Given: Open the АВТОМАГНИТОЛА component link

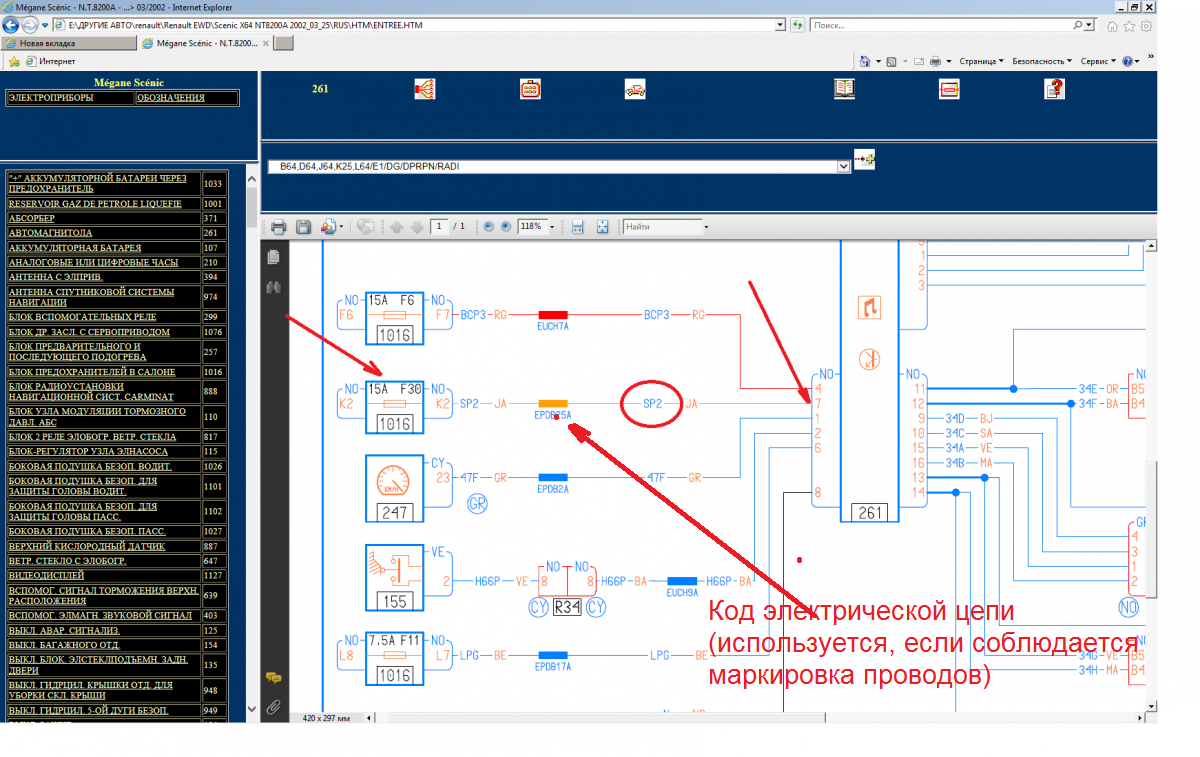Looking at the screenshot, I should pyautogui.click(x=50, y=233).
